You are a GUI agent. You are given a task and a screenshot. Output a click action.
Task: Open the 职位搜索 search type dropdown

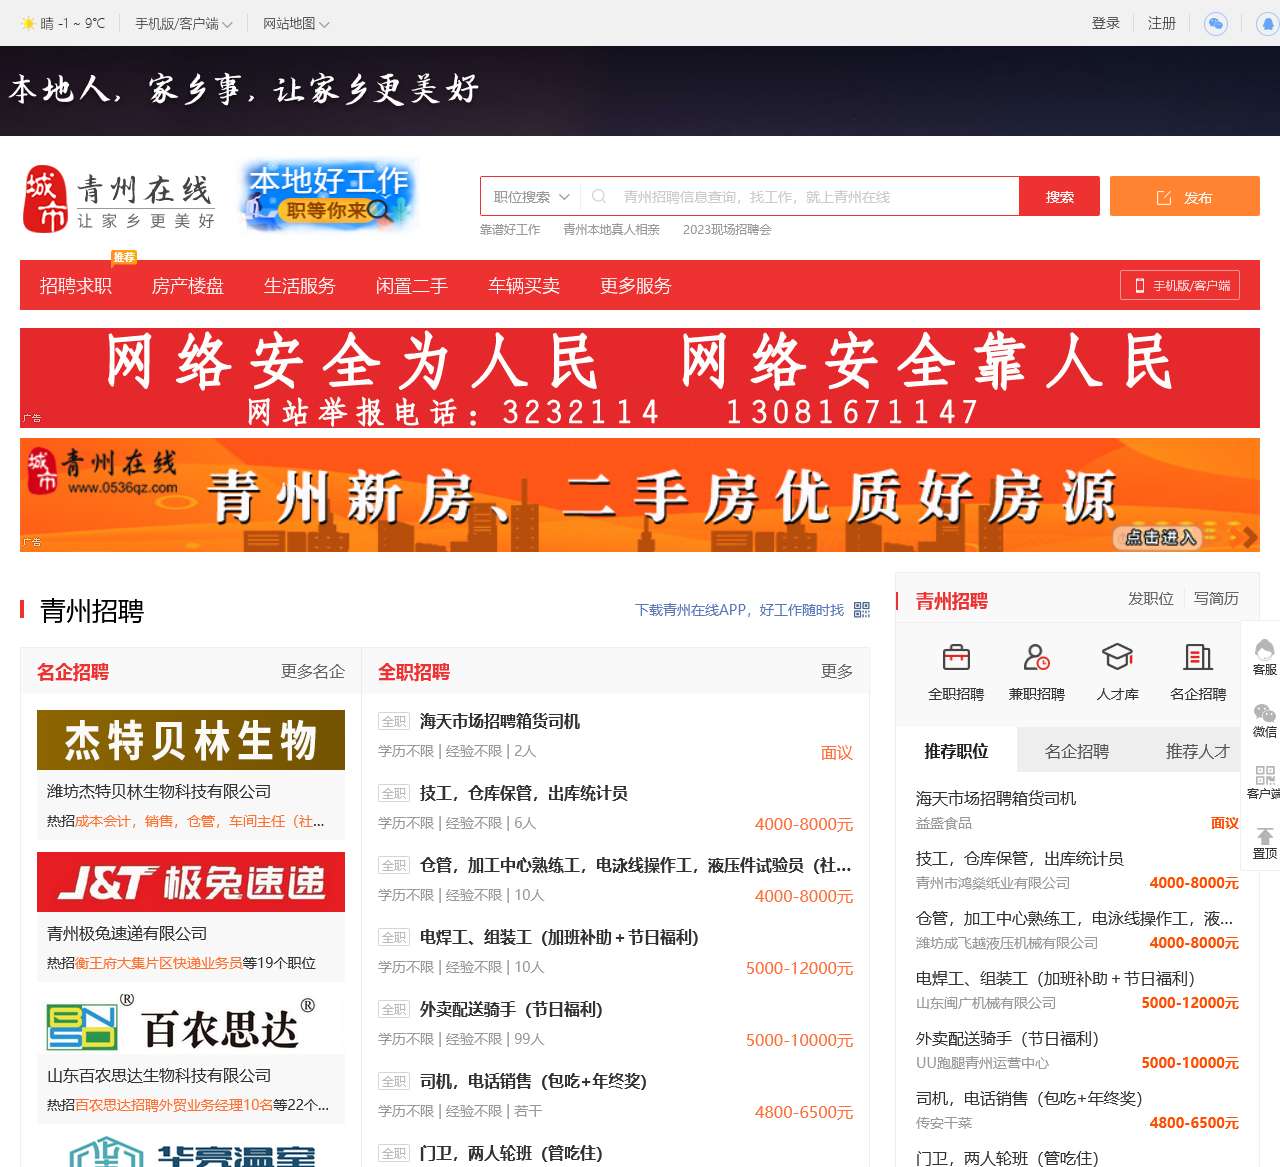pos(531,197)
